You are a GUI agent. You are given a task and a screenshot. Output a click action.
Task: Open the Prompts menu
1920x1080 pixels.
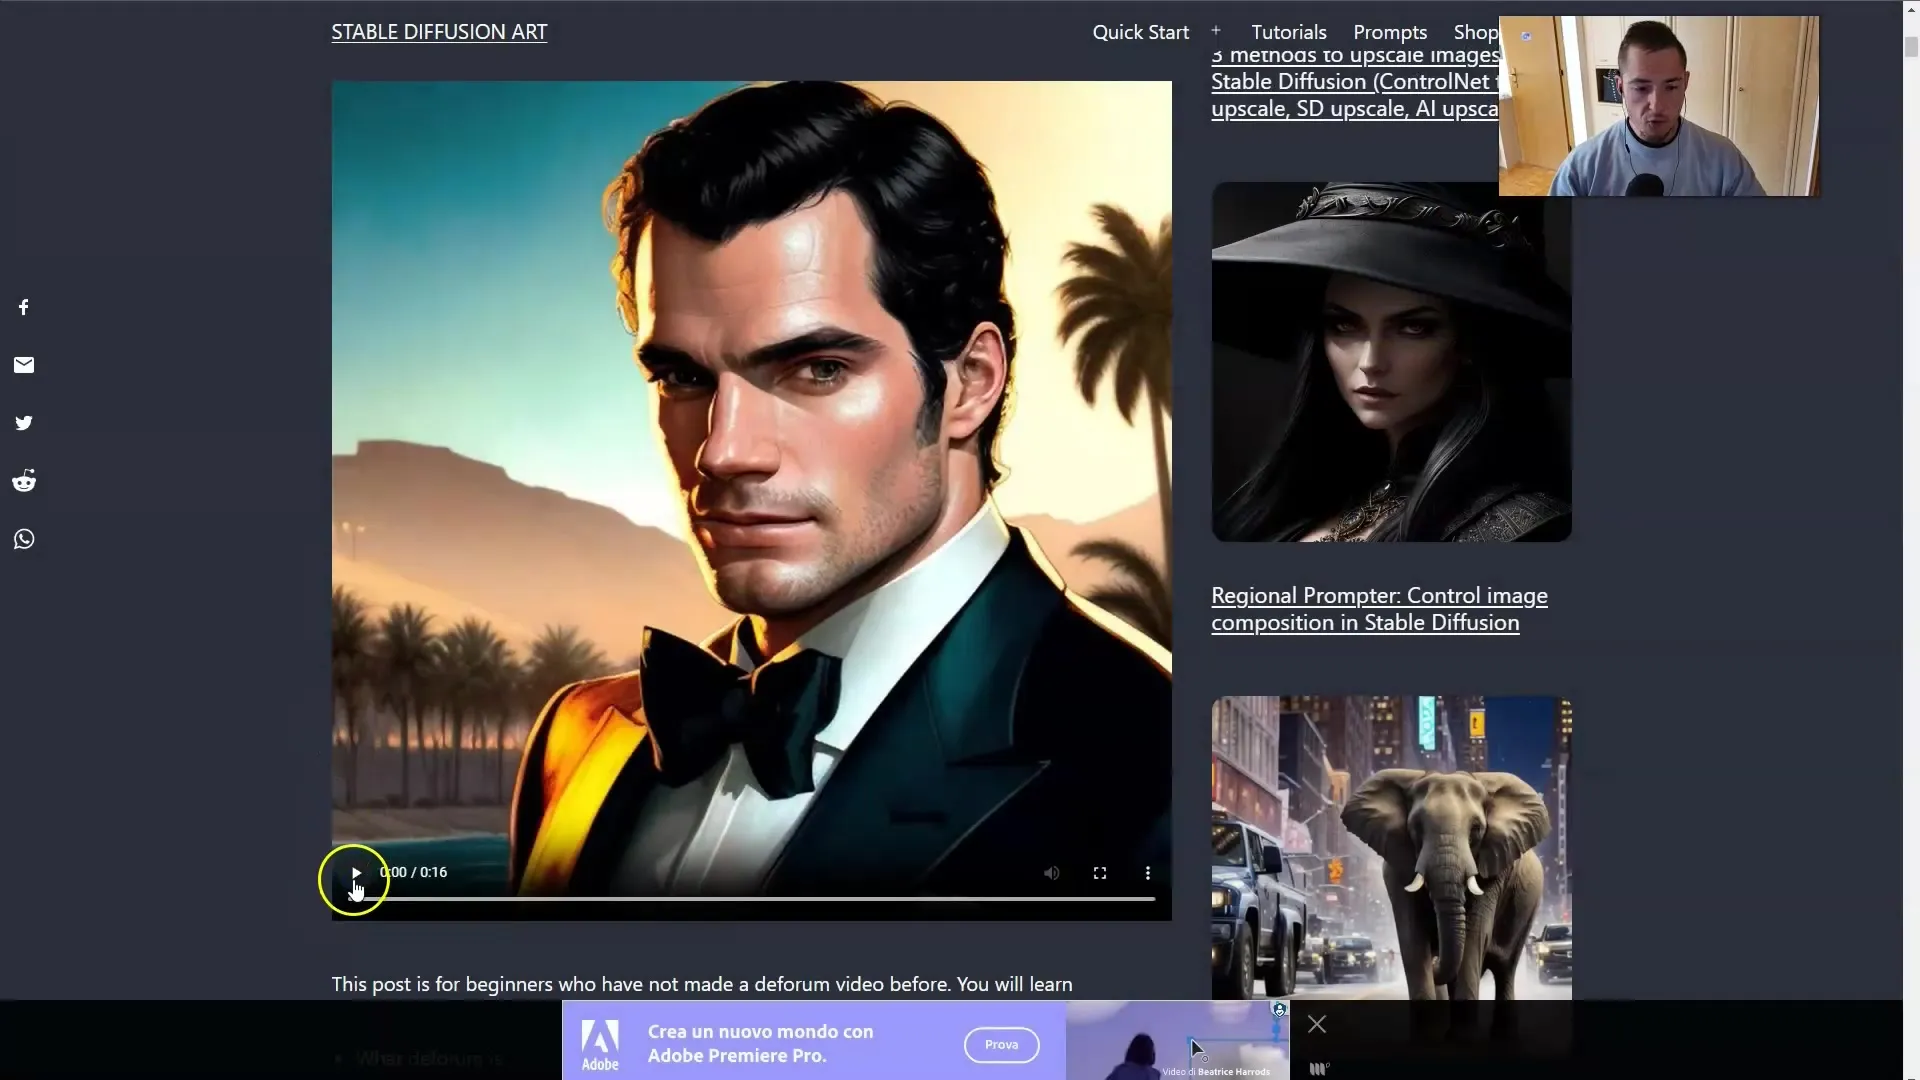[x=1390, y=32]
